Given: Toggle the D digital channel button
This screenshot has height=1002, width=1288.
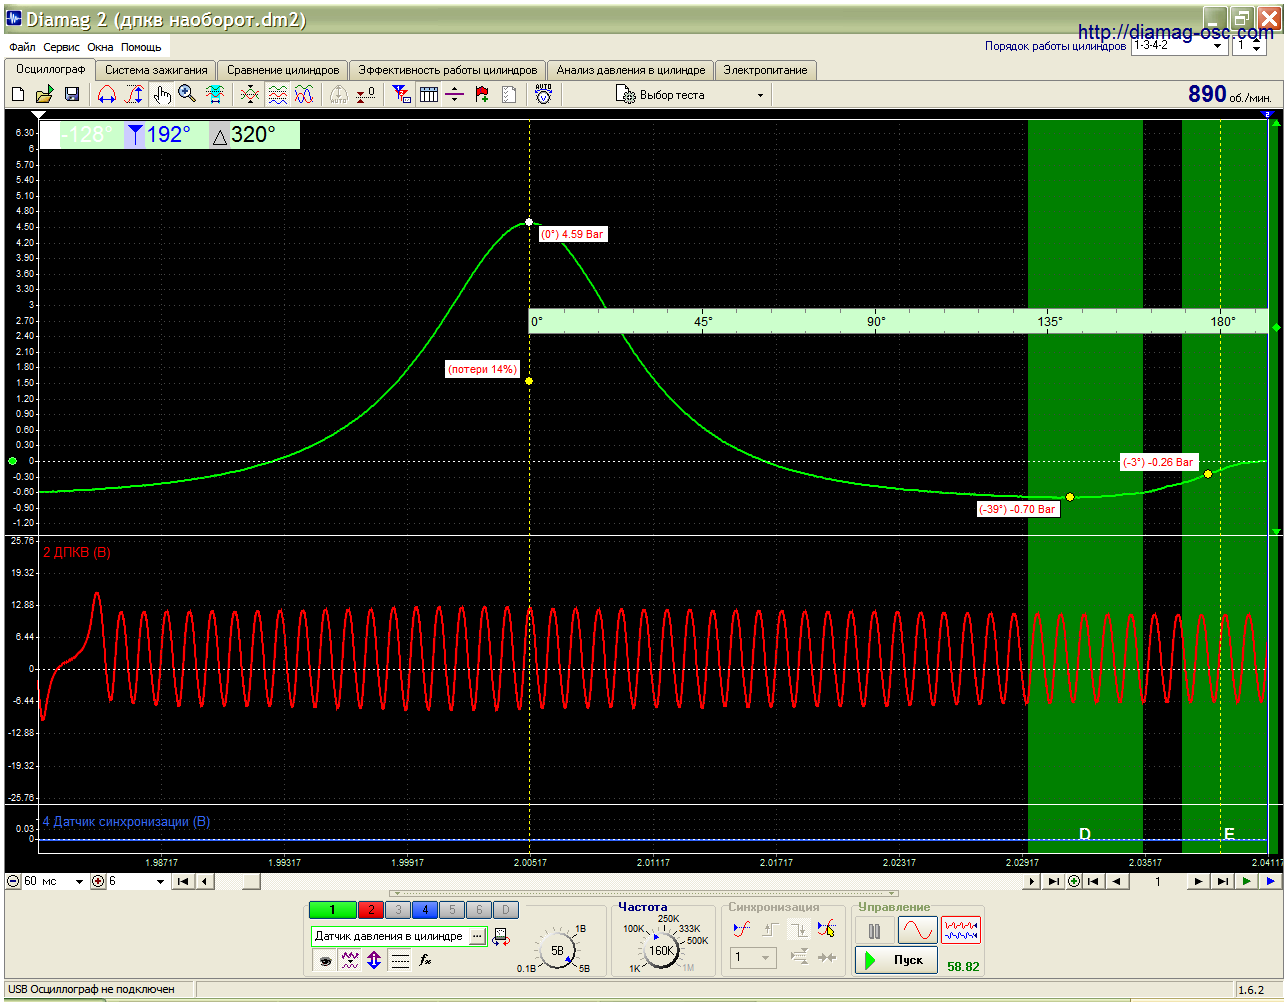Looking at the screenshot, I should coord(506,909).
